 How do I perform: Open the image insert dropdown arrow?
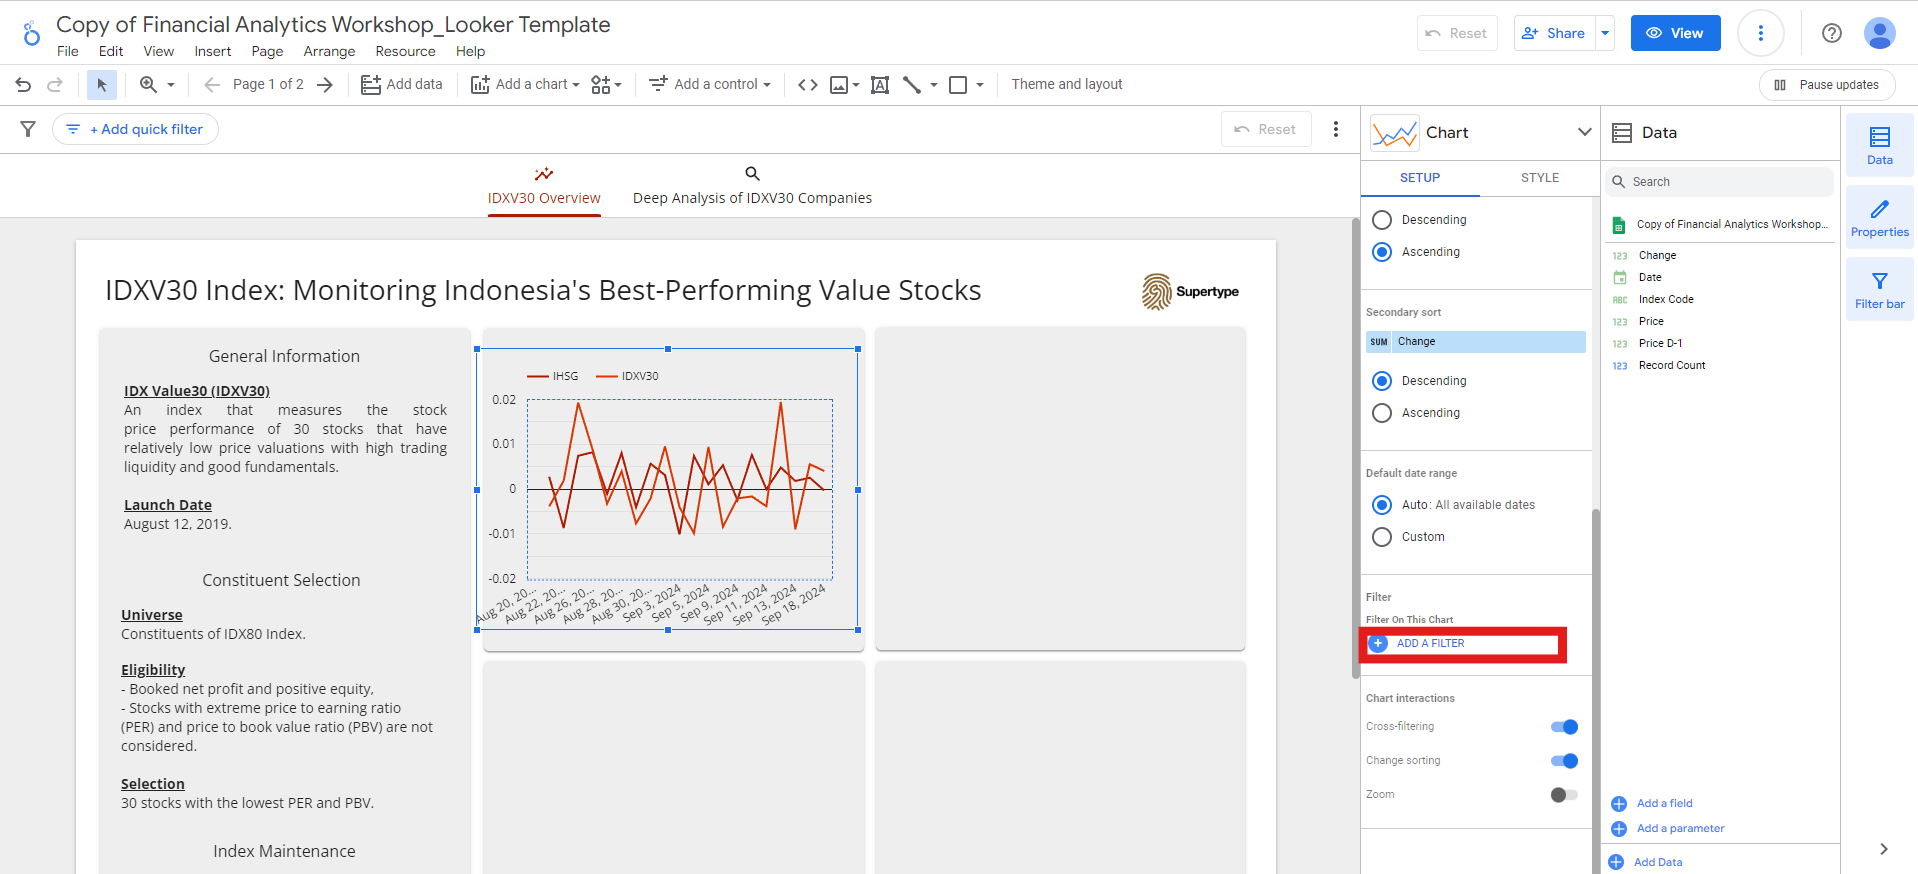coord(856,85)
